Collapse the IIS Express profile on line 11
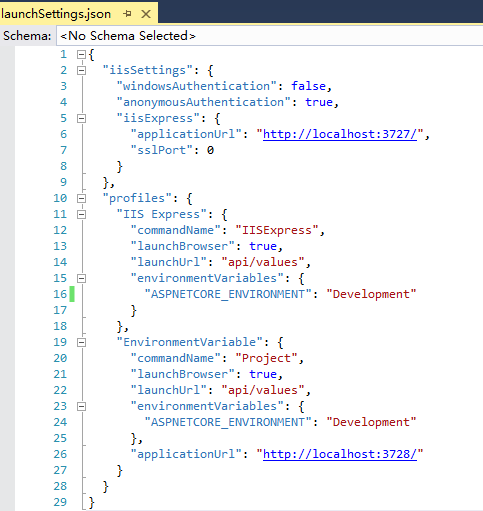The image size is (483, 511). tap(81, 215)
